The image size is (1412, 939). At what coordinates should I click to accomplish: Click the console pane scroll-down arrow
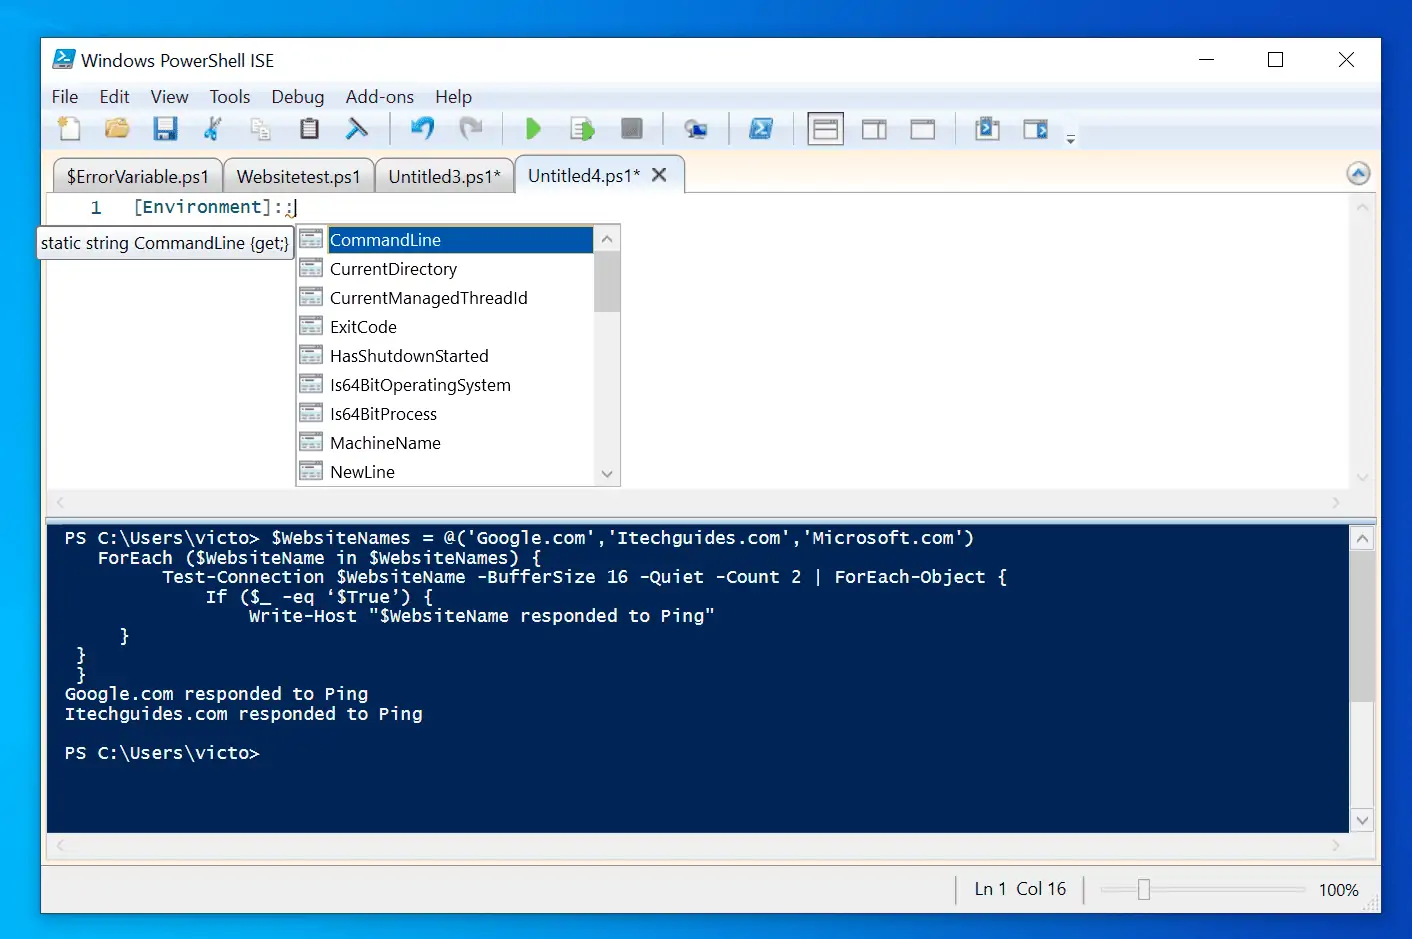click(x=1361, y=820)
